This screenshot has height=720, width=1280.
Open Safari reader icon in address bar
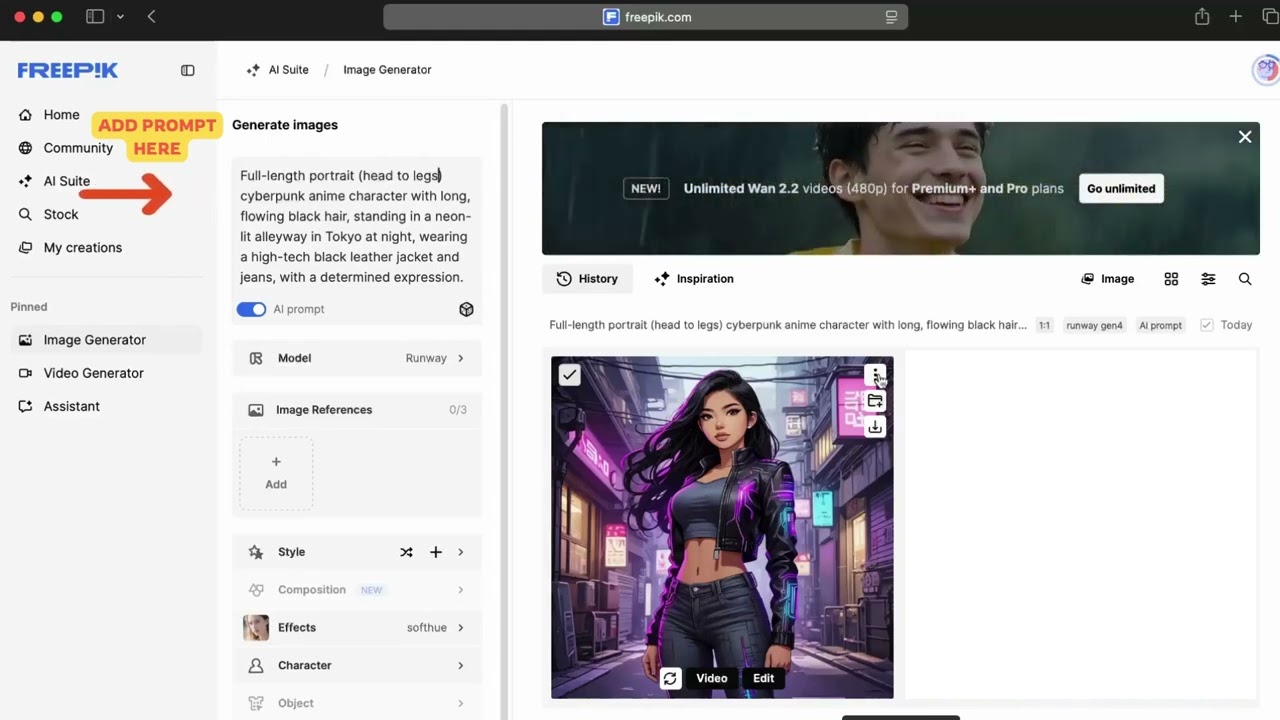point(891,17)
